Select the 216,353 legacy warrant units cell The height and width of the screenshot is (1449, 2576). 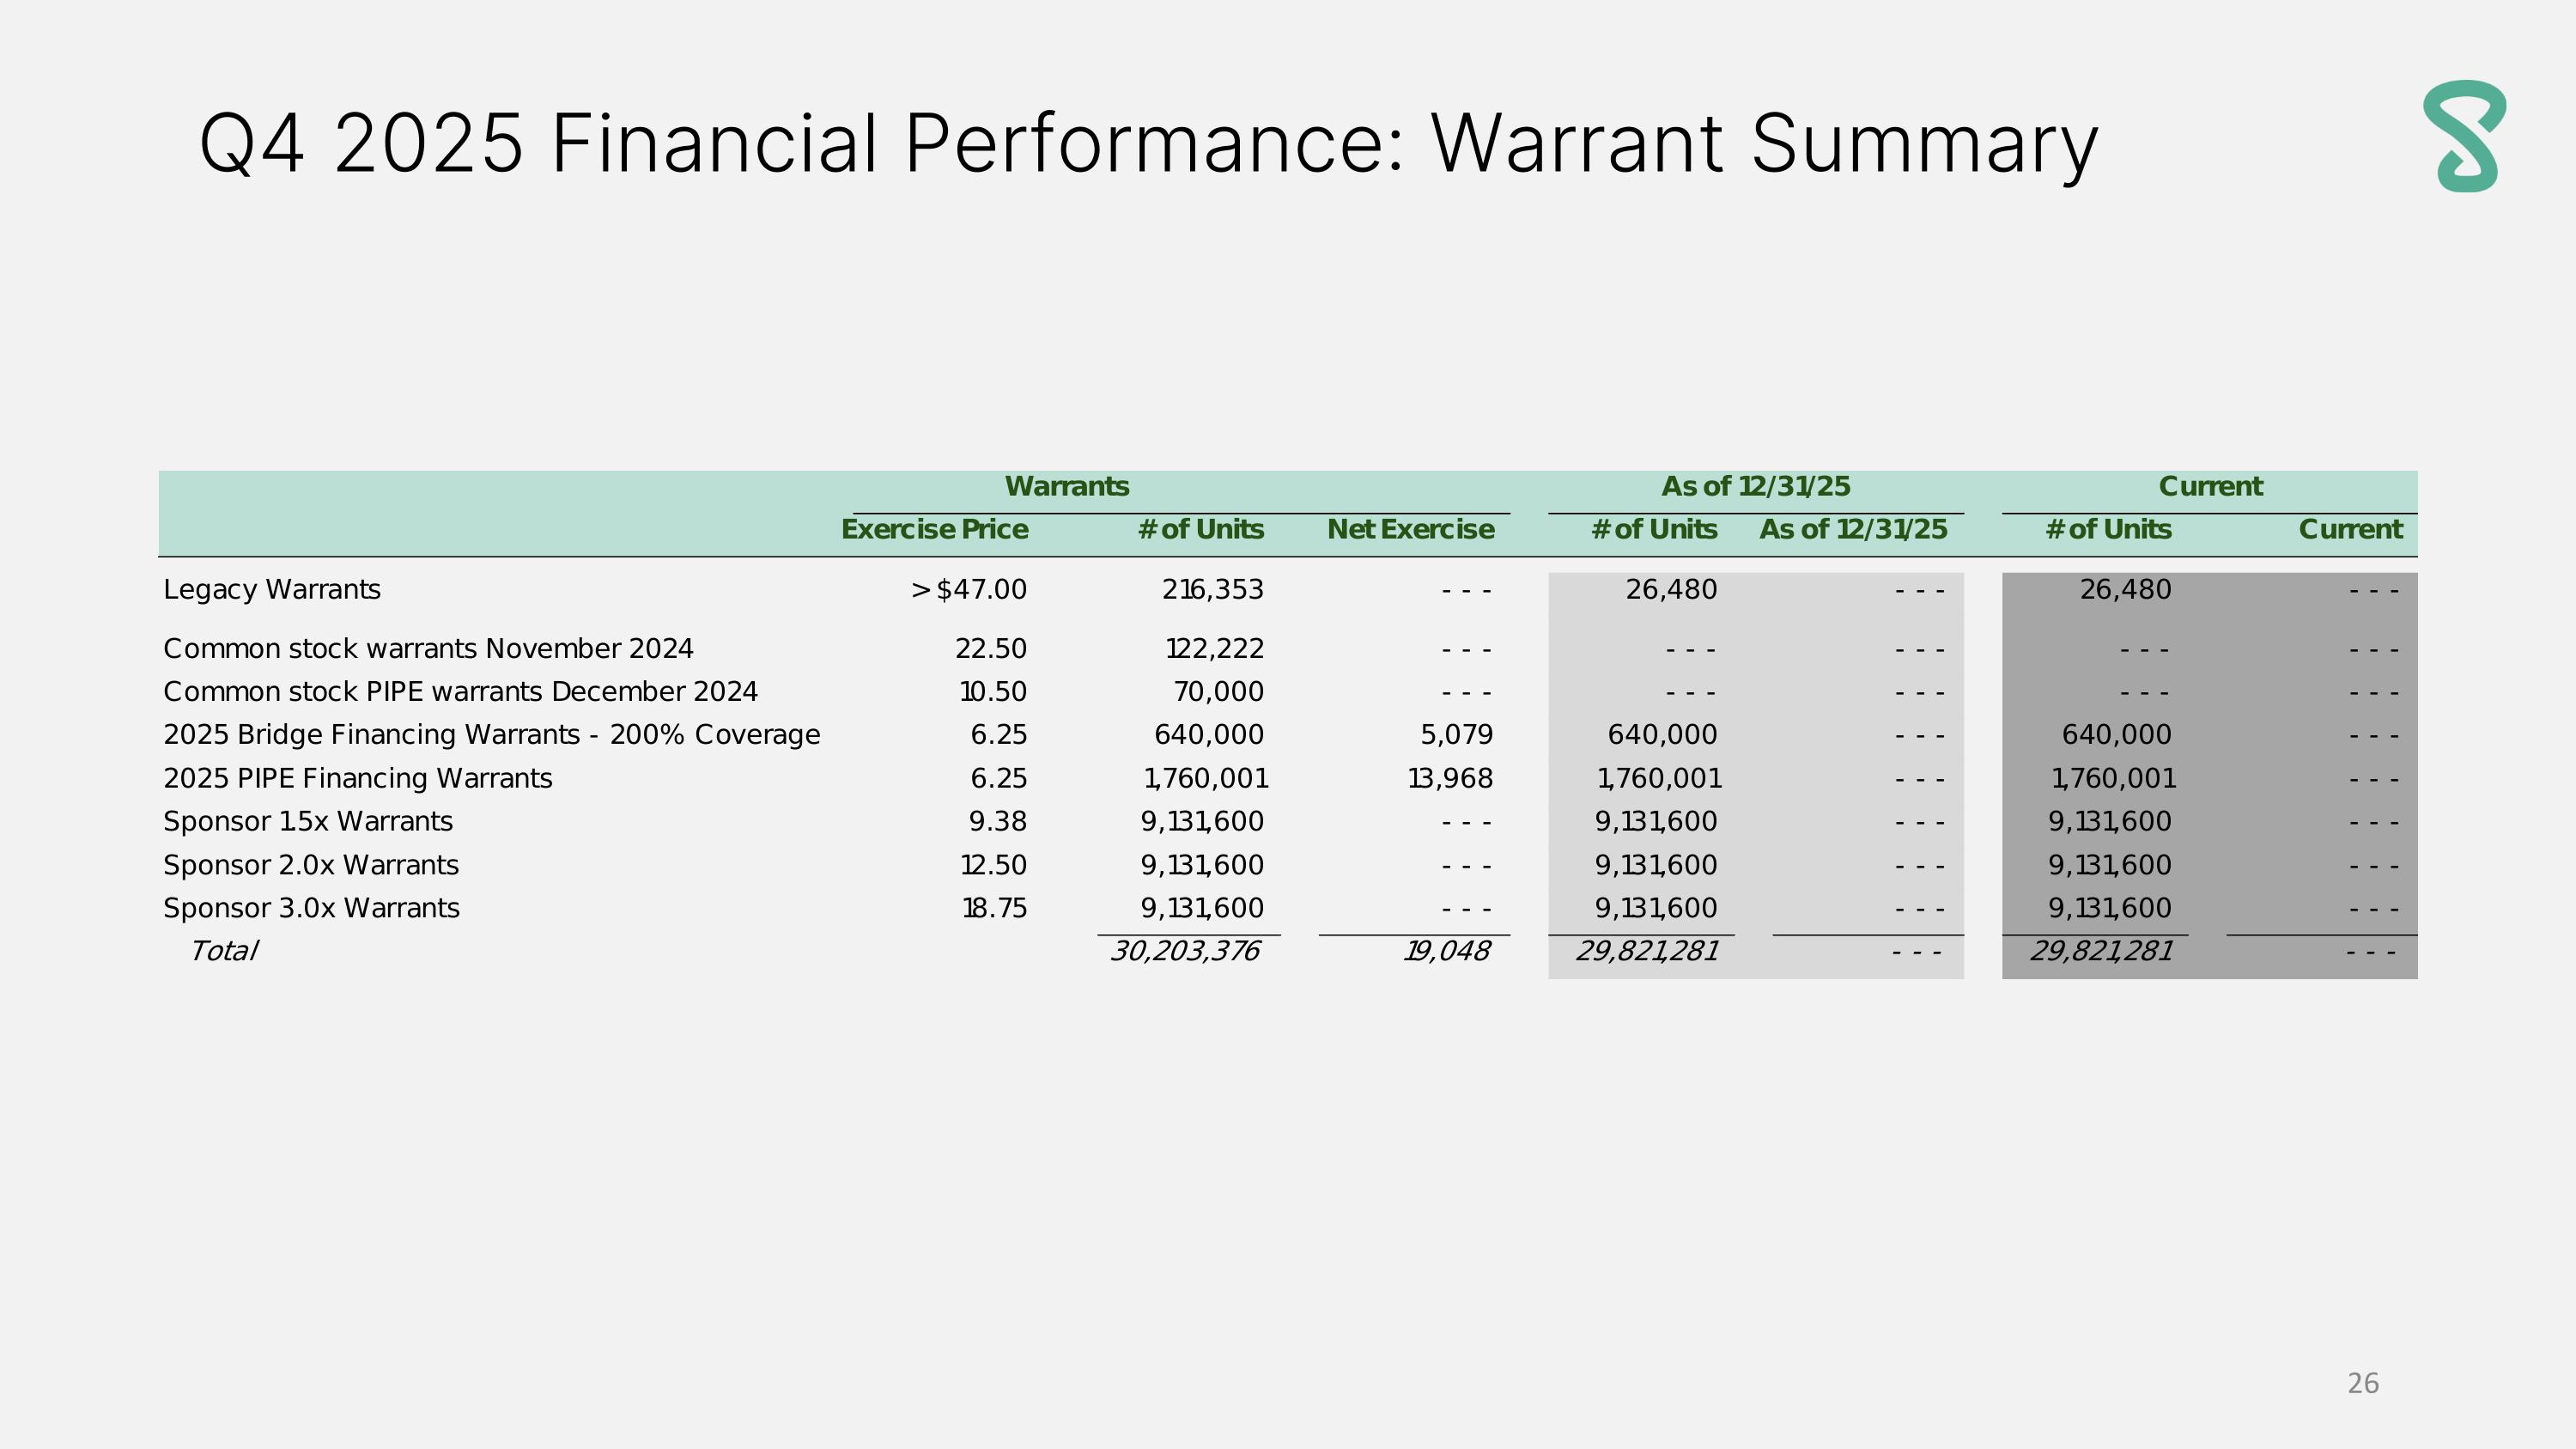click(1212, 590)
